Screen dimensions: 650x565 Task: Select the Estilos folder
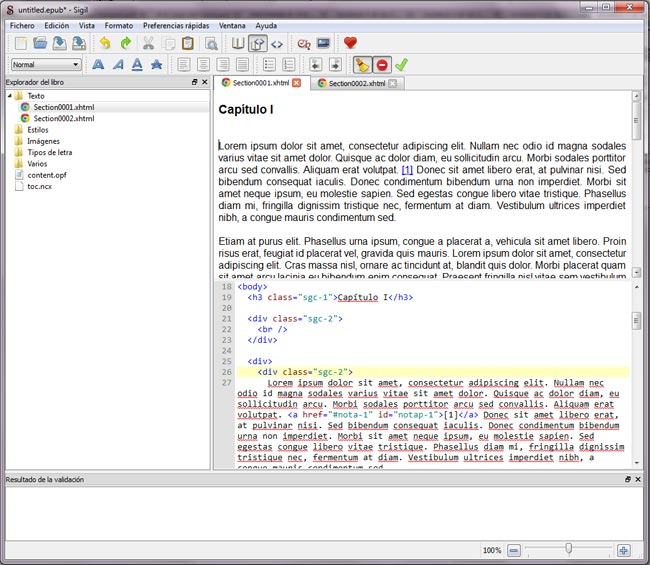click(x=38, y=130)
